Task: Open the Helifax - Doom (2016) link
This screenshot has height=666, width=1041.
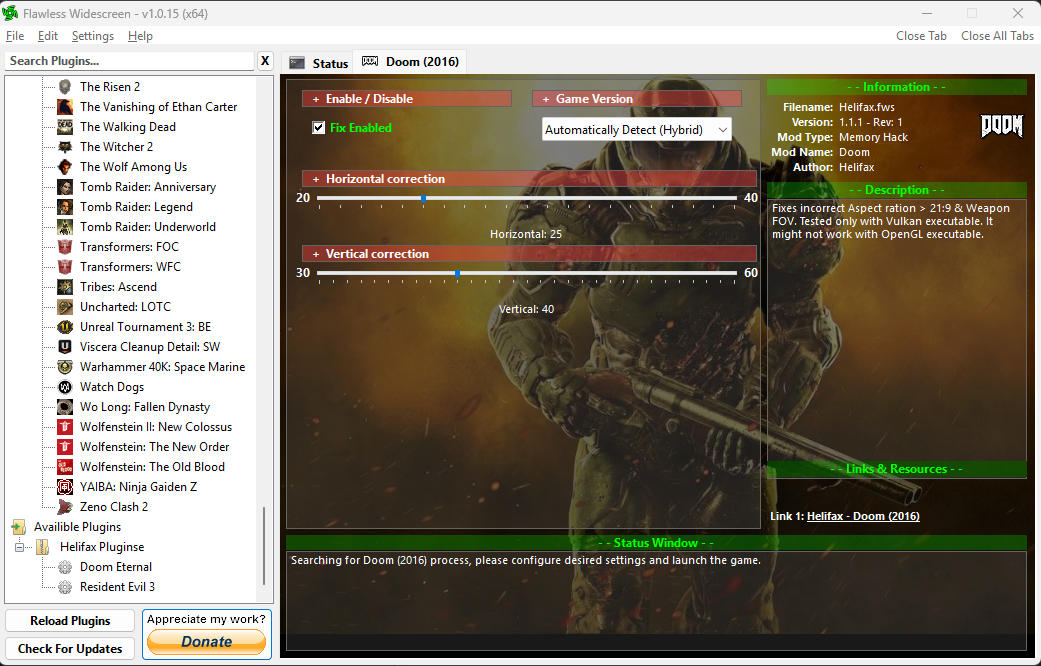Action: 863,516
